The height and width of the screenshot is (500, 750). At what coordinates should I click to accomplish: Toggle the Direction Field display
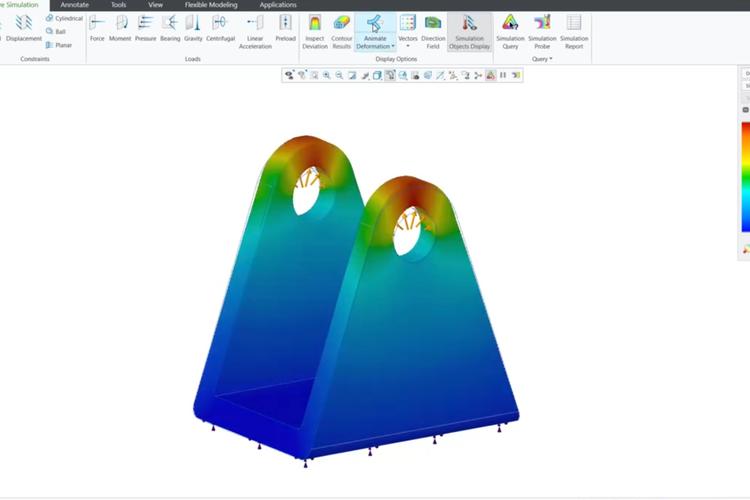click(433, 28)
